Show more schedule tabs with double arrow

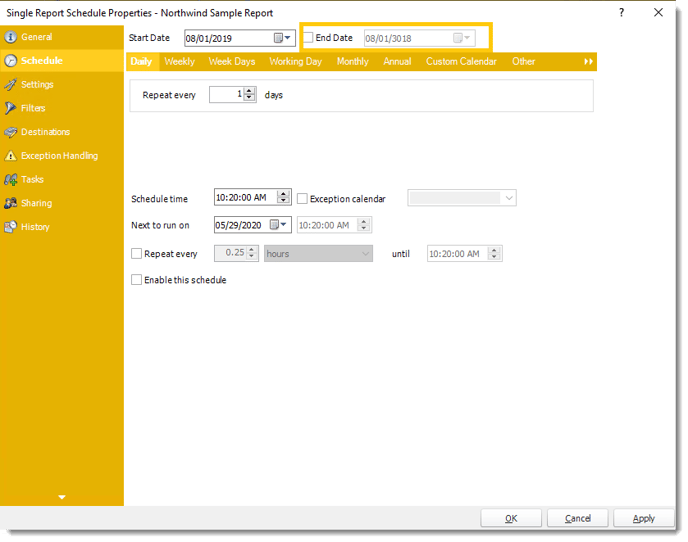(588, 62)
